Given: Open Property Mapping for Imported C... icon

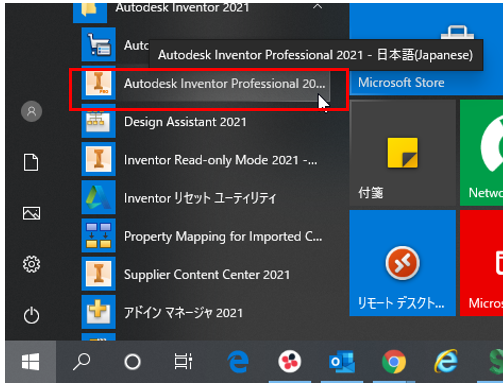Looking at the screenshot, I should pyautogui.click(x=99, y=236).
